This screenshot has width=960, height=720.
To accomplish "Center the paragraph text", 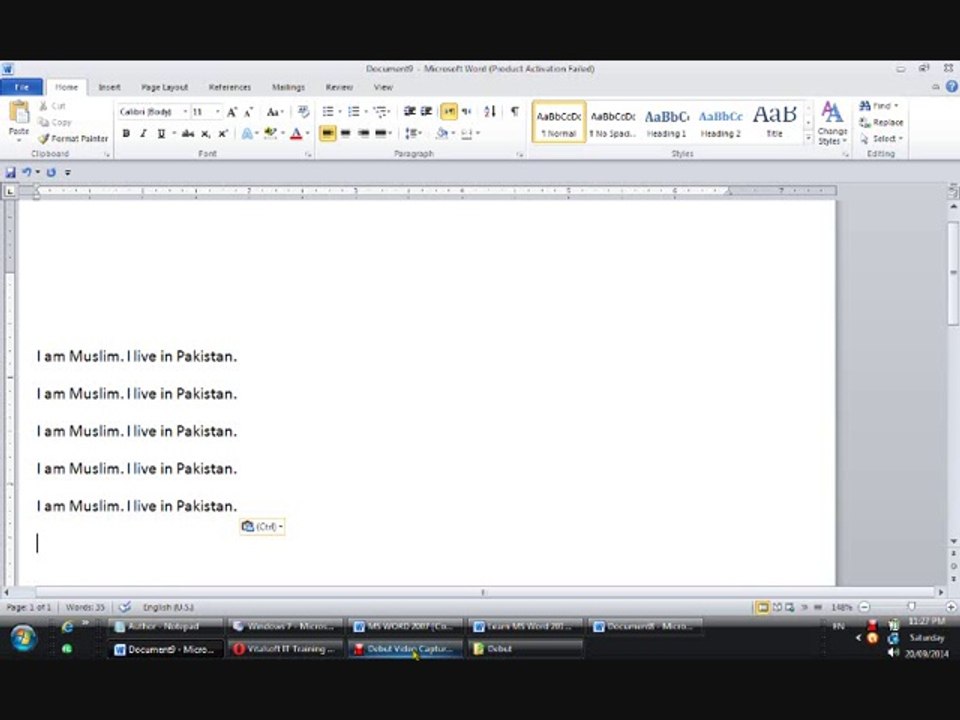I will coord(345,133).
